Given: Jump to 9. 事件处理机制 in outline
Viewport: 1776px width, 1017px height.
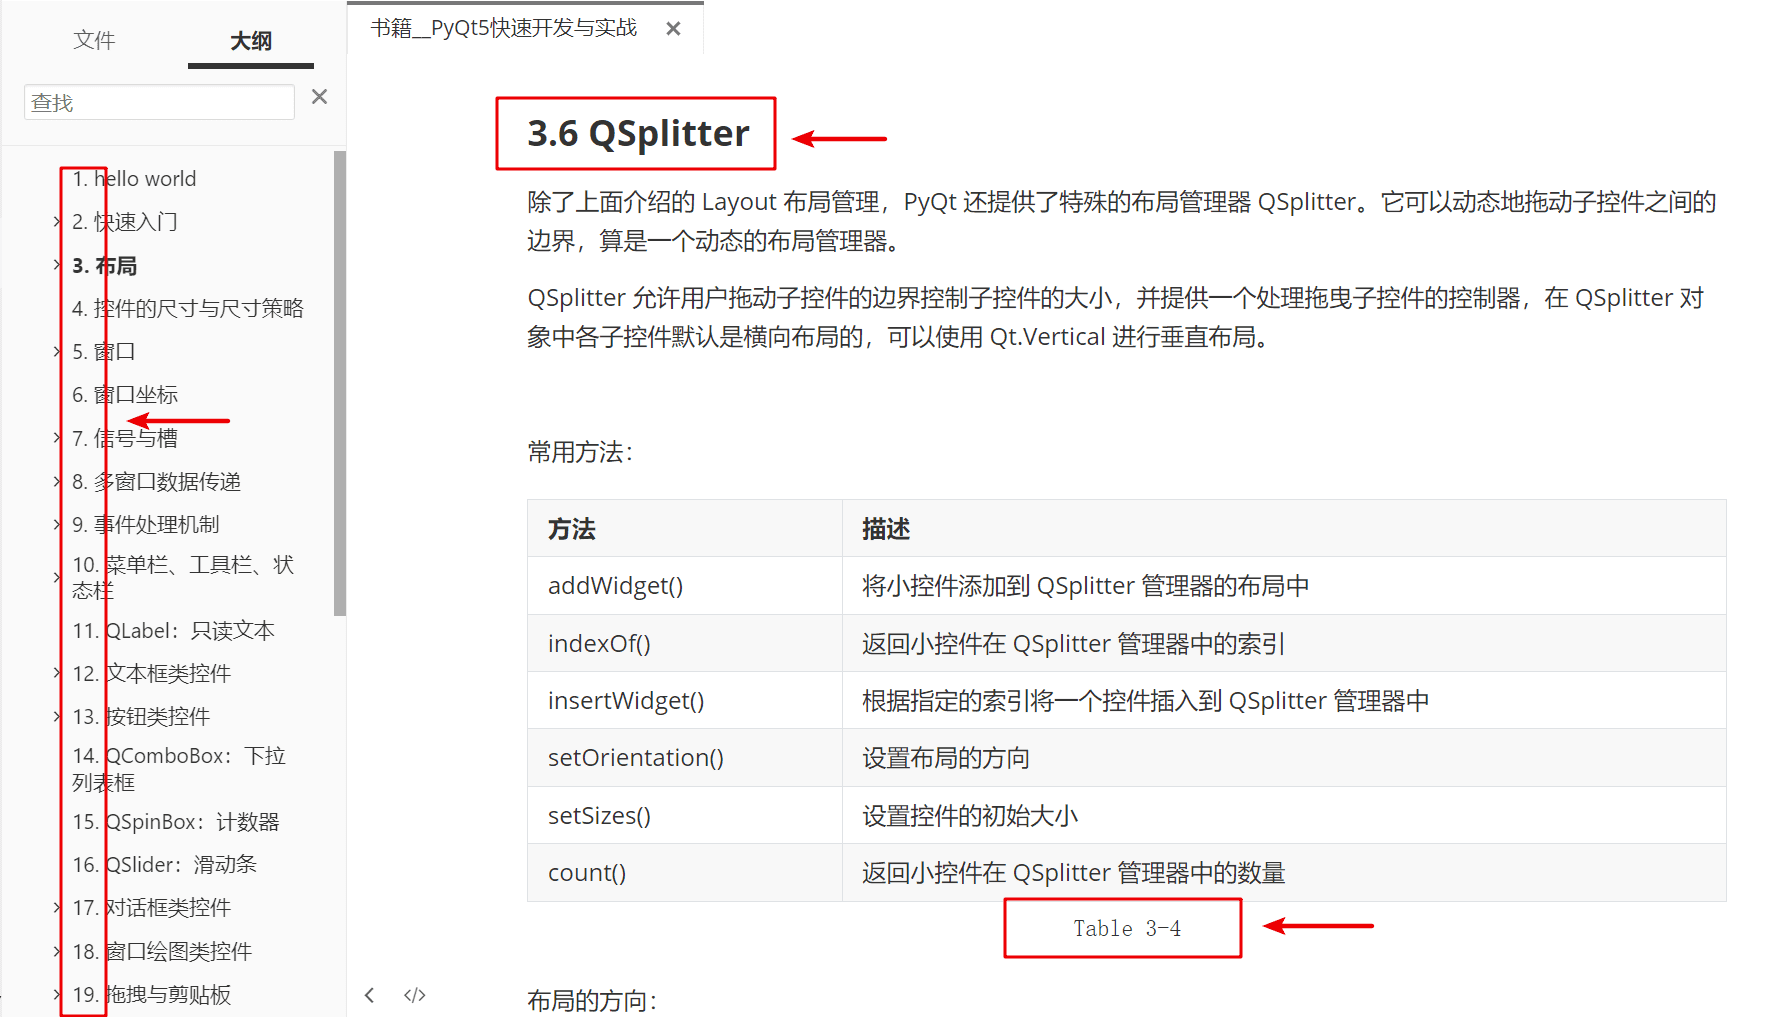Looking at the screenshot, I should tap(146, 524).
